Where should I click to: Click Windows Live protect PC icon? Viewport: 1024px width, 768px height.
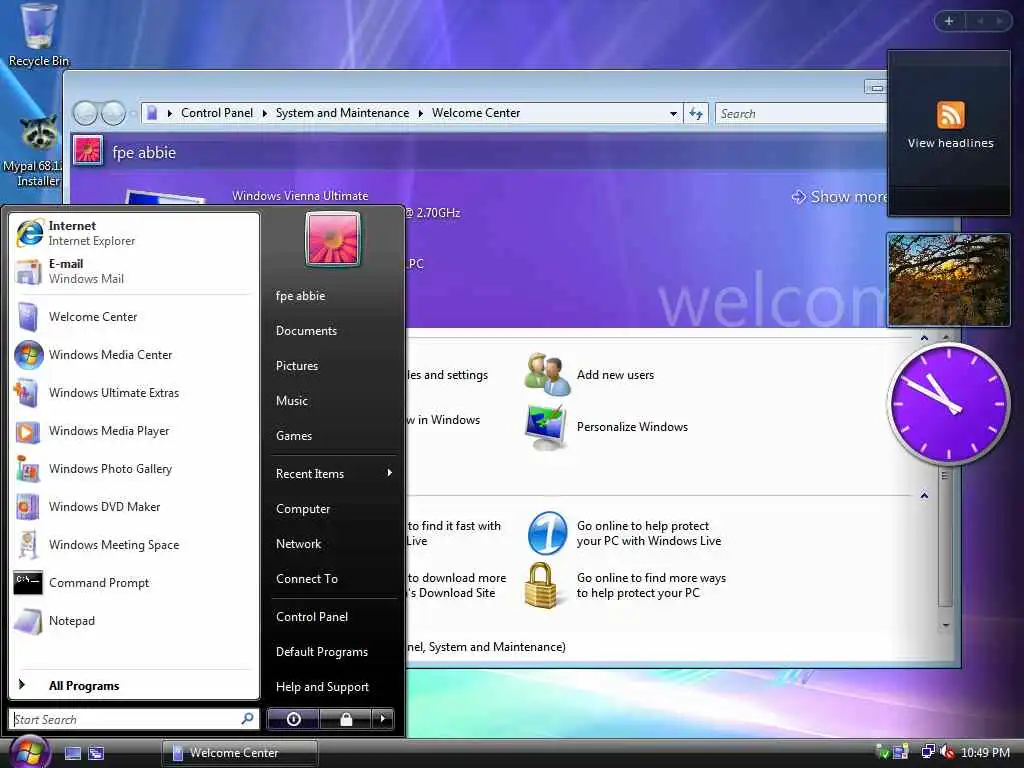pyautogui.click(x=547, y=534)
